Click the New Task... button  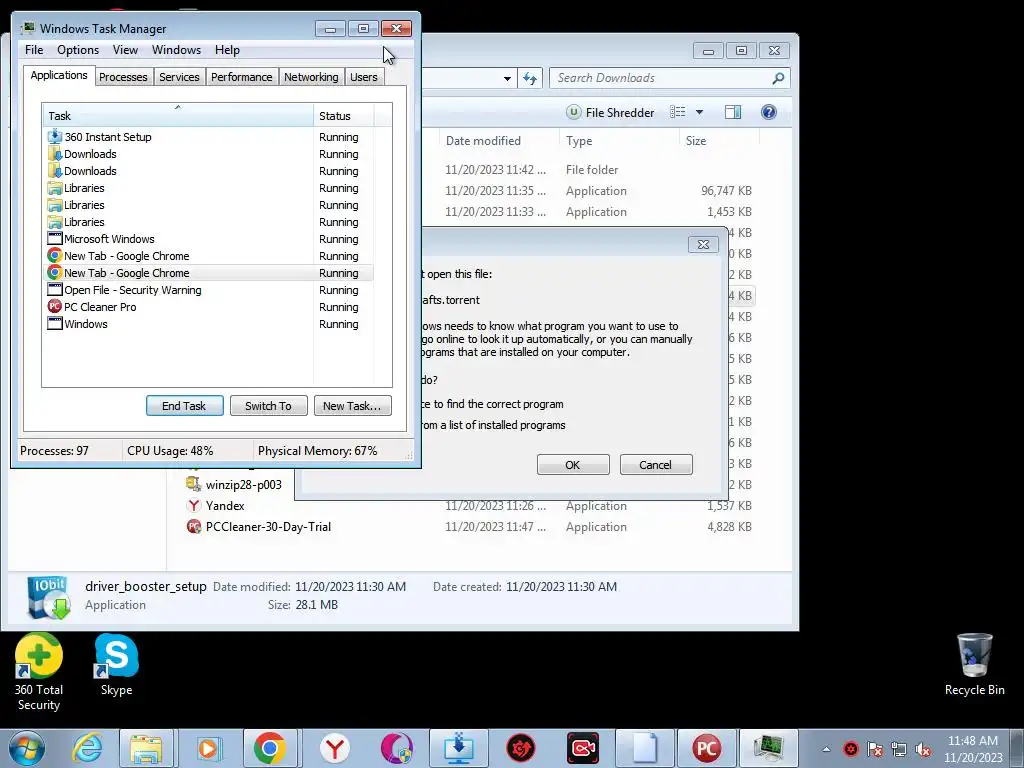(x=352, y=406)
